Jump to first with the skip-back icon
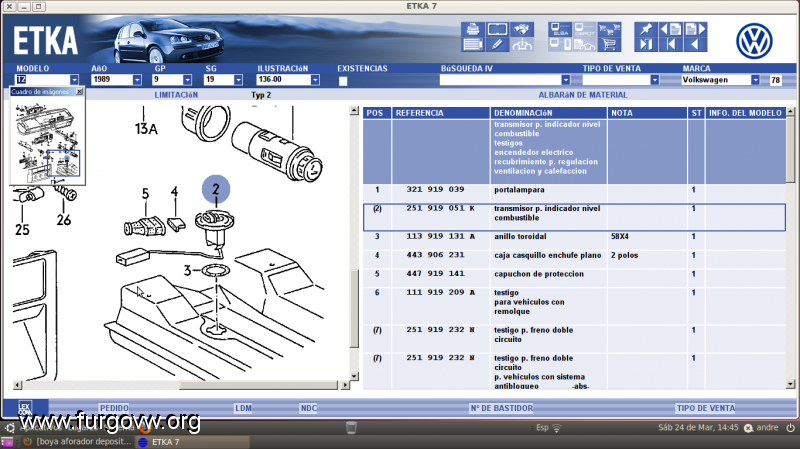This screenshot has width=800, height=449. pos(670,44)
